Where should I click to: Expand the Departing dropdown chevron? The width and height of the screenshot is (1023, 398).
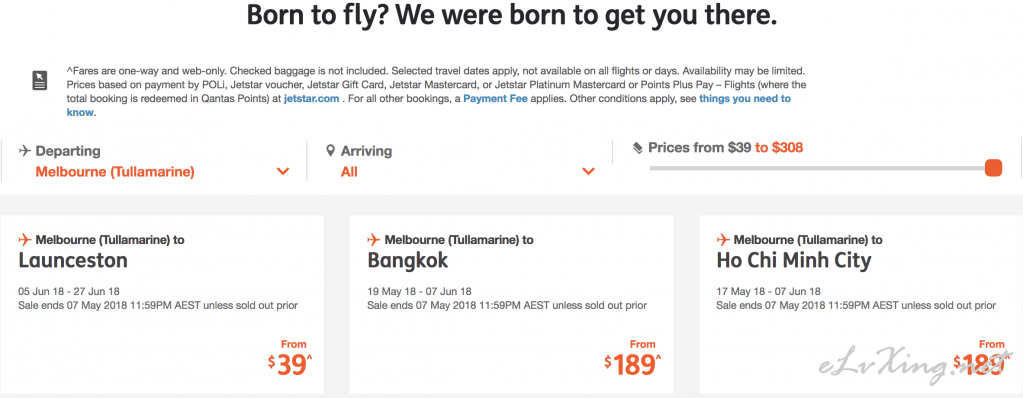pyautogui.click(x=282, y=172)
